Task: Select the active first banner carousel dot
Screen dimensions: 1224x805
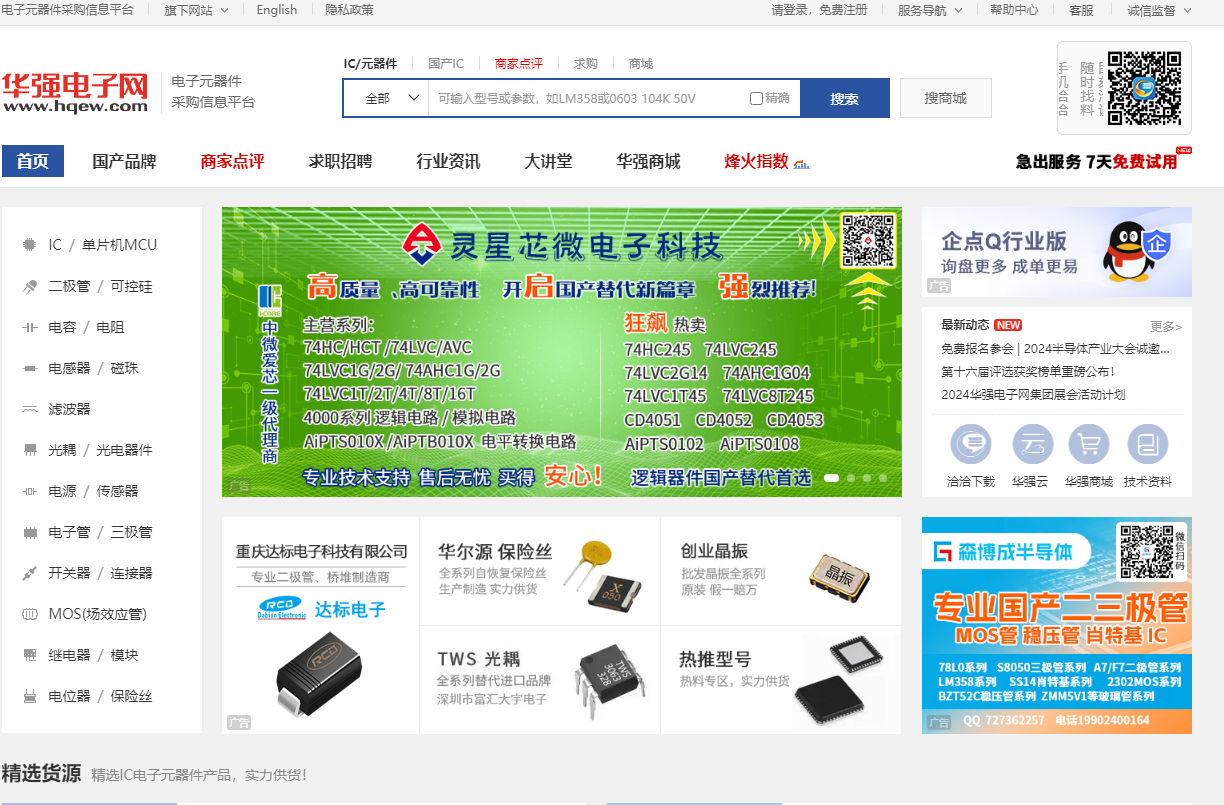Action: [x=831, y=478]
